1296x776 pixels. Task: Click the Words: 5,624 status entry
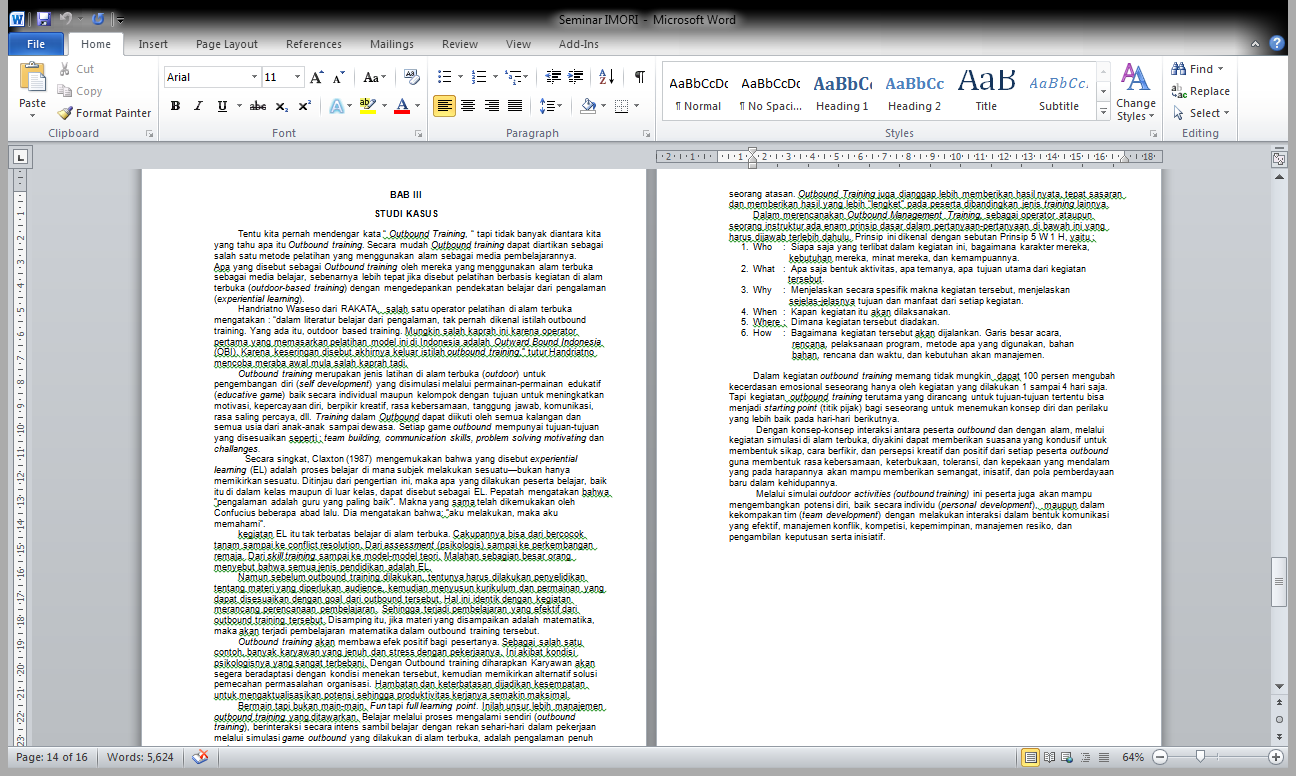(x=141, y=757)
